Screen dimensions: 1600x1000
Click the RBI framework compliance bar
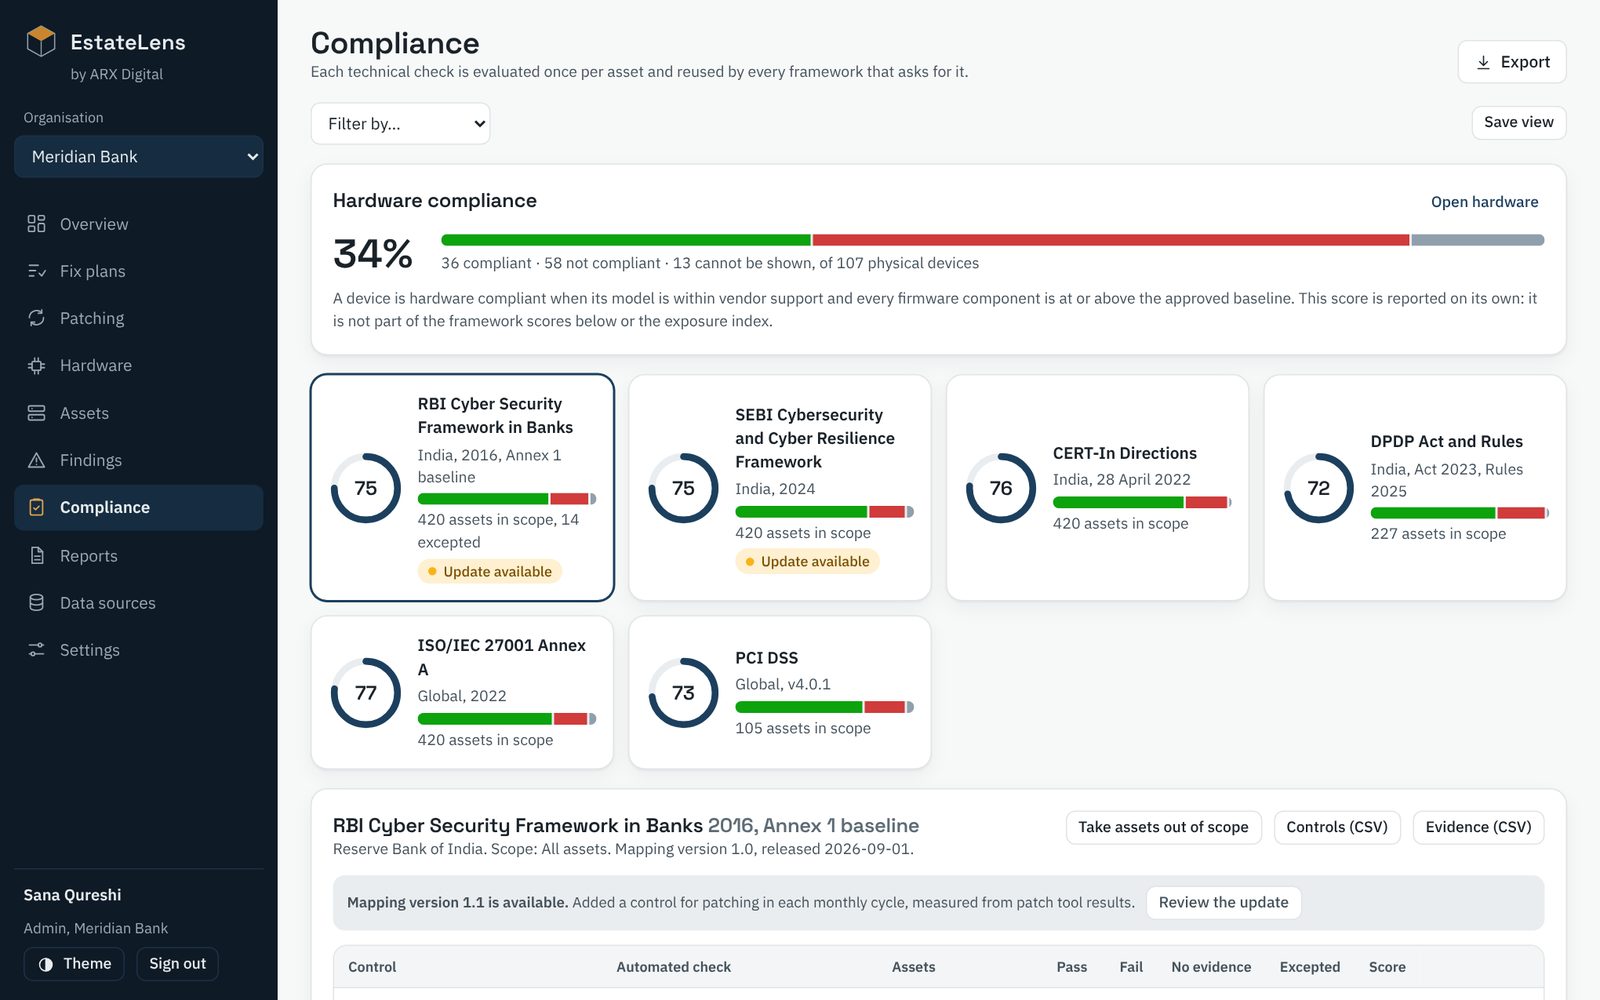[x=507, y=498]
